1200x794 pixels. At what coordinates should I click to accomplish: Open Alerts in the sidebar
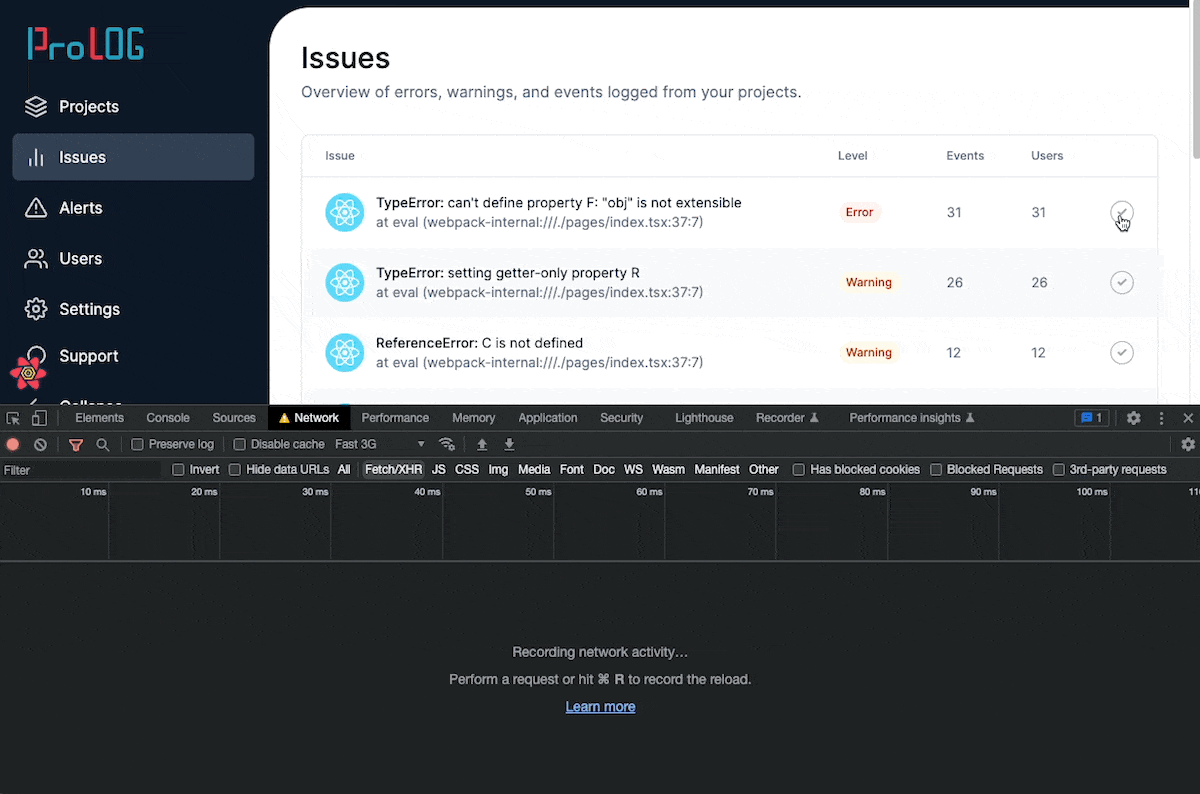[x=80, y=208]
